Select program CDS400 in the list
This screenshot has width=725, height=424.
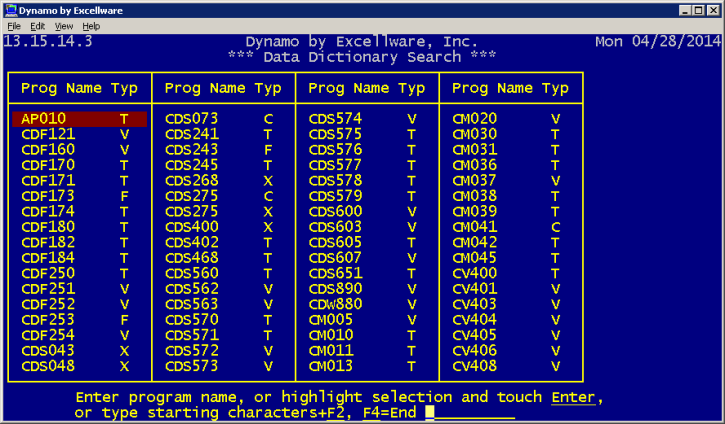pyautogui.click(x=191, y=227)
